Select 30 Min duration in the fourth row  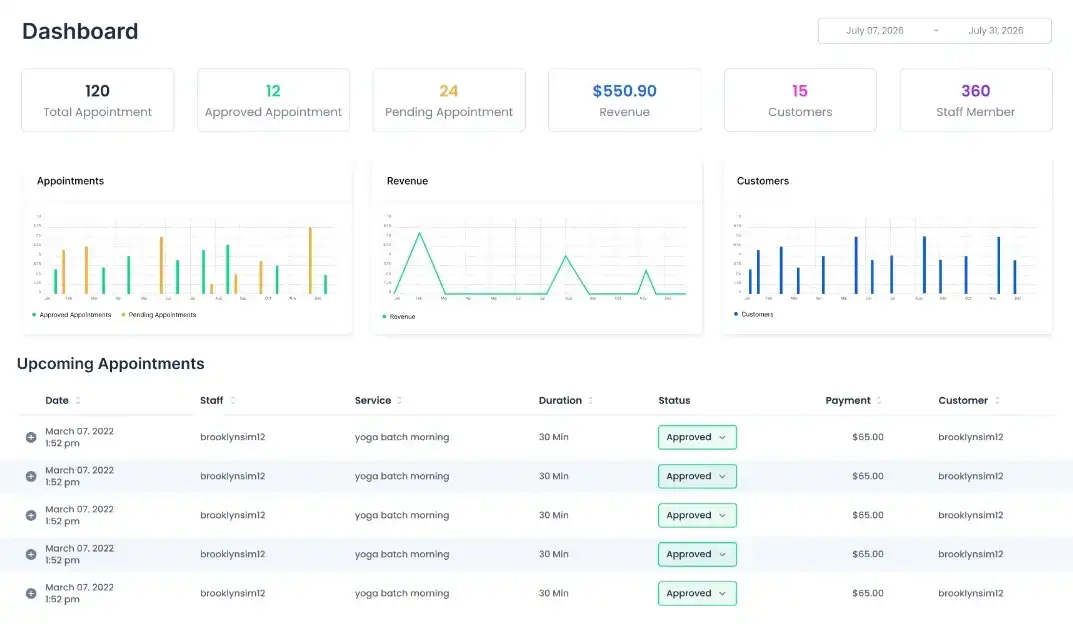(554, 554)
